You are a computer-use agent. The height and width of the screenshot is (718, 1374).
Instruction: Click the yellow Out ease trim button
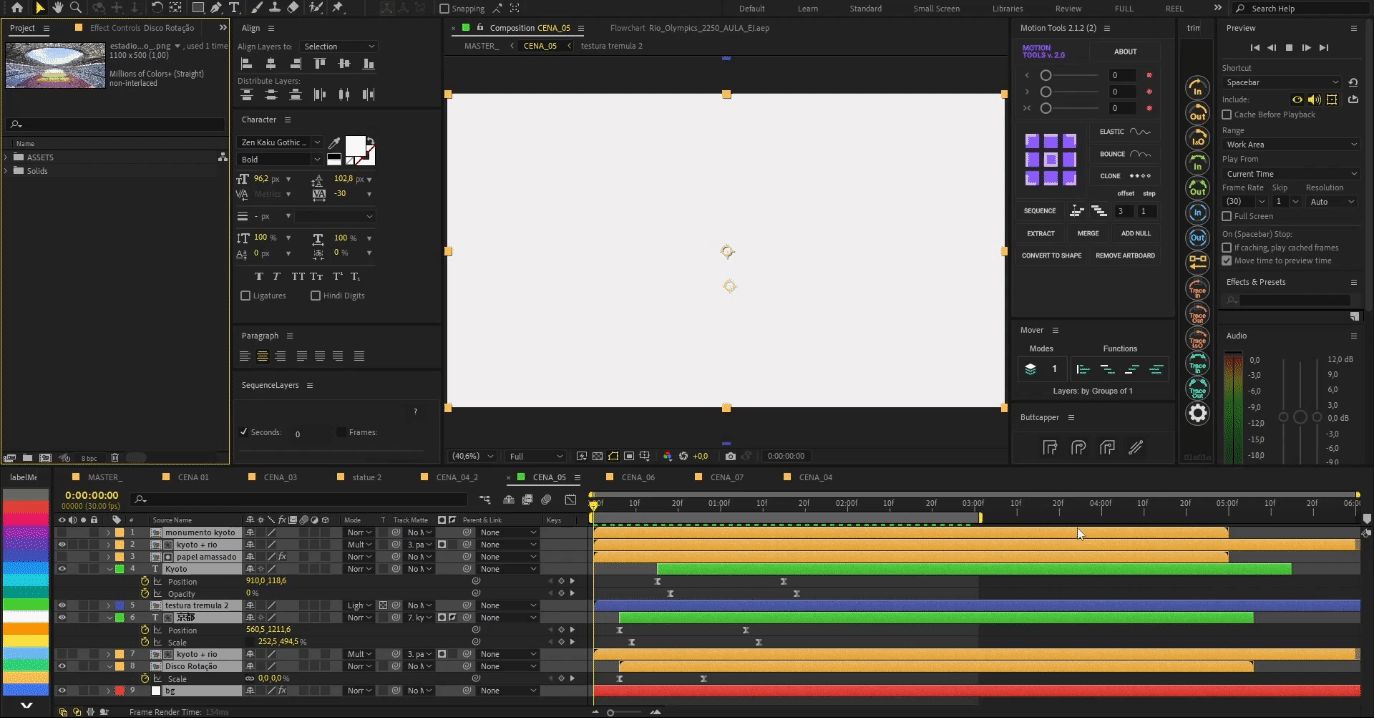[1197, 113]
